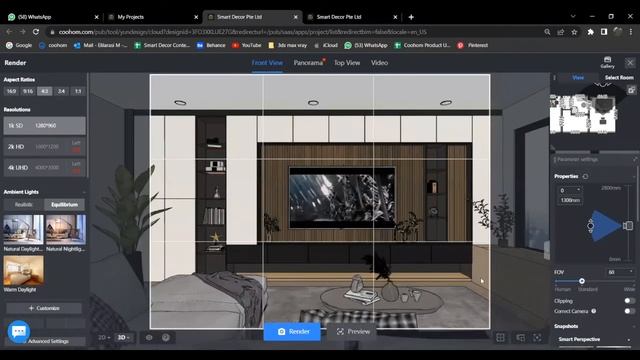Click the camera icon on height diagram
This screenshot has width=640, height=360.
pyautogui.click(x=628, y=225)
